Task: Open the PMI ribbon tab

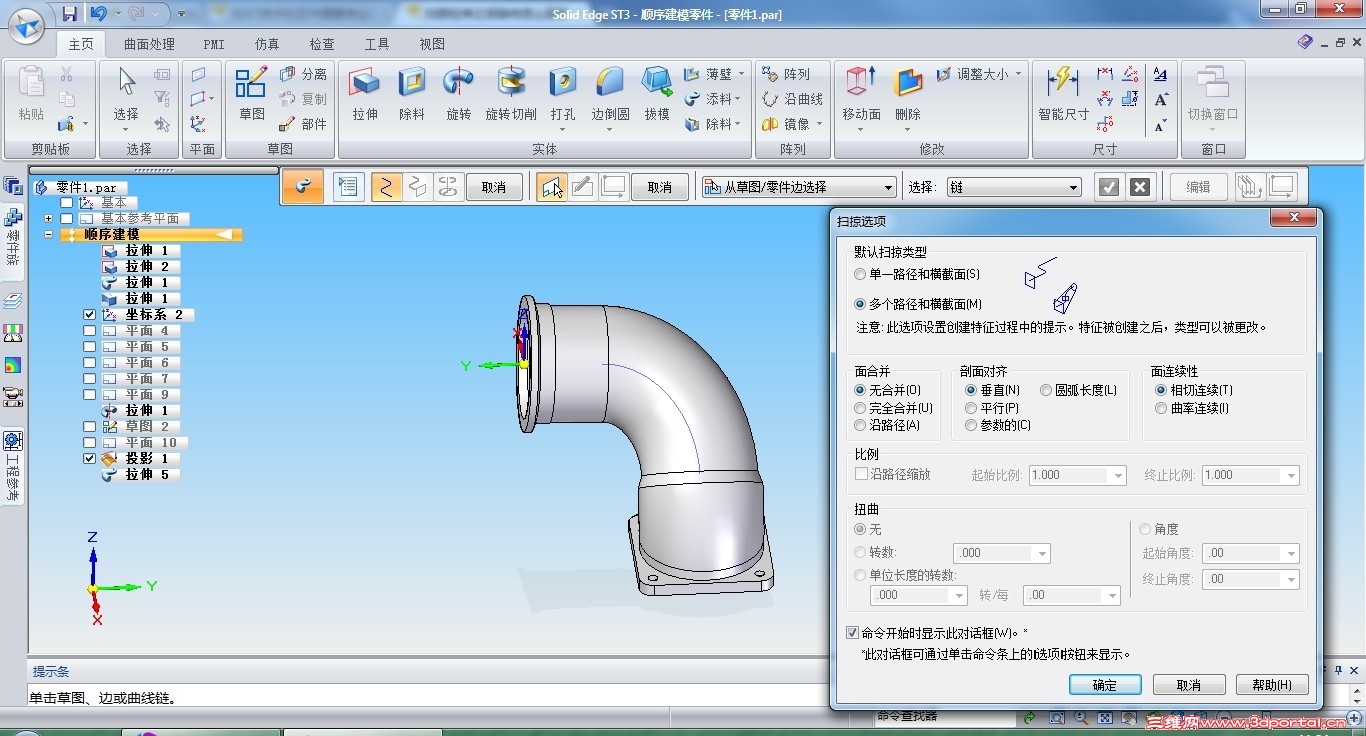Action: (x=214, y=44)
